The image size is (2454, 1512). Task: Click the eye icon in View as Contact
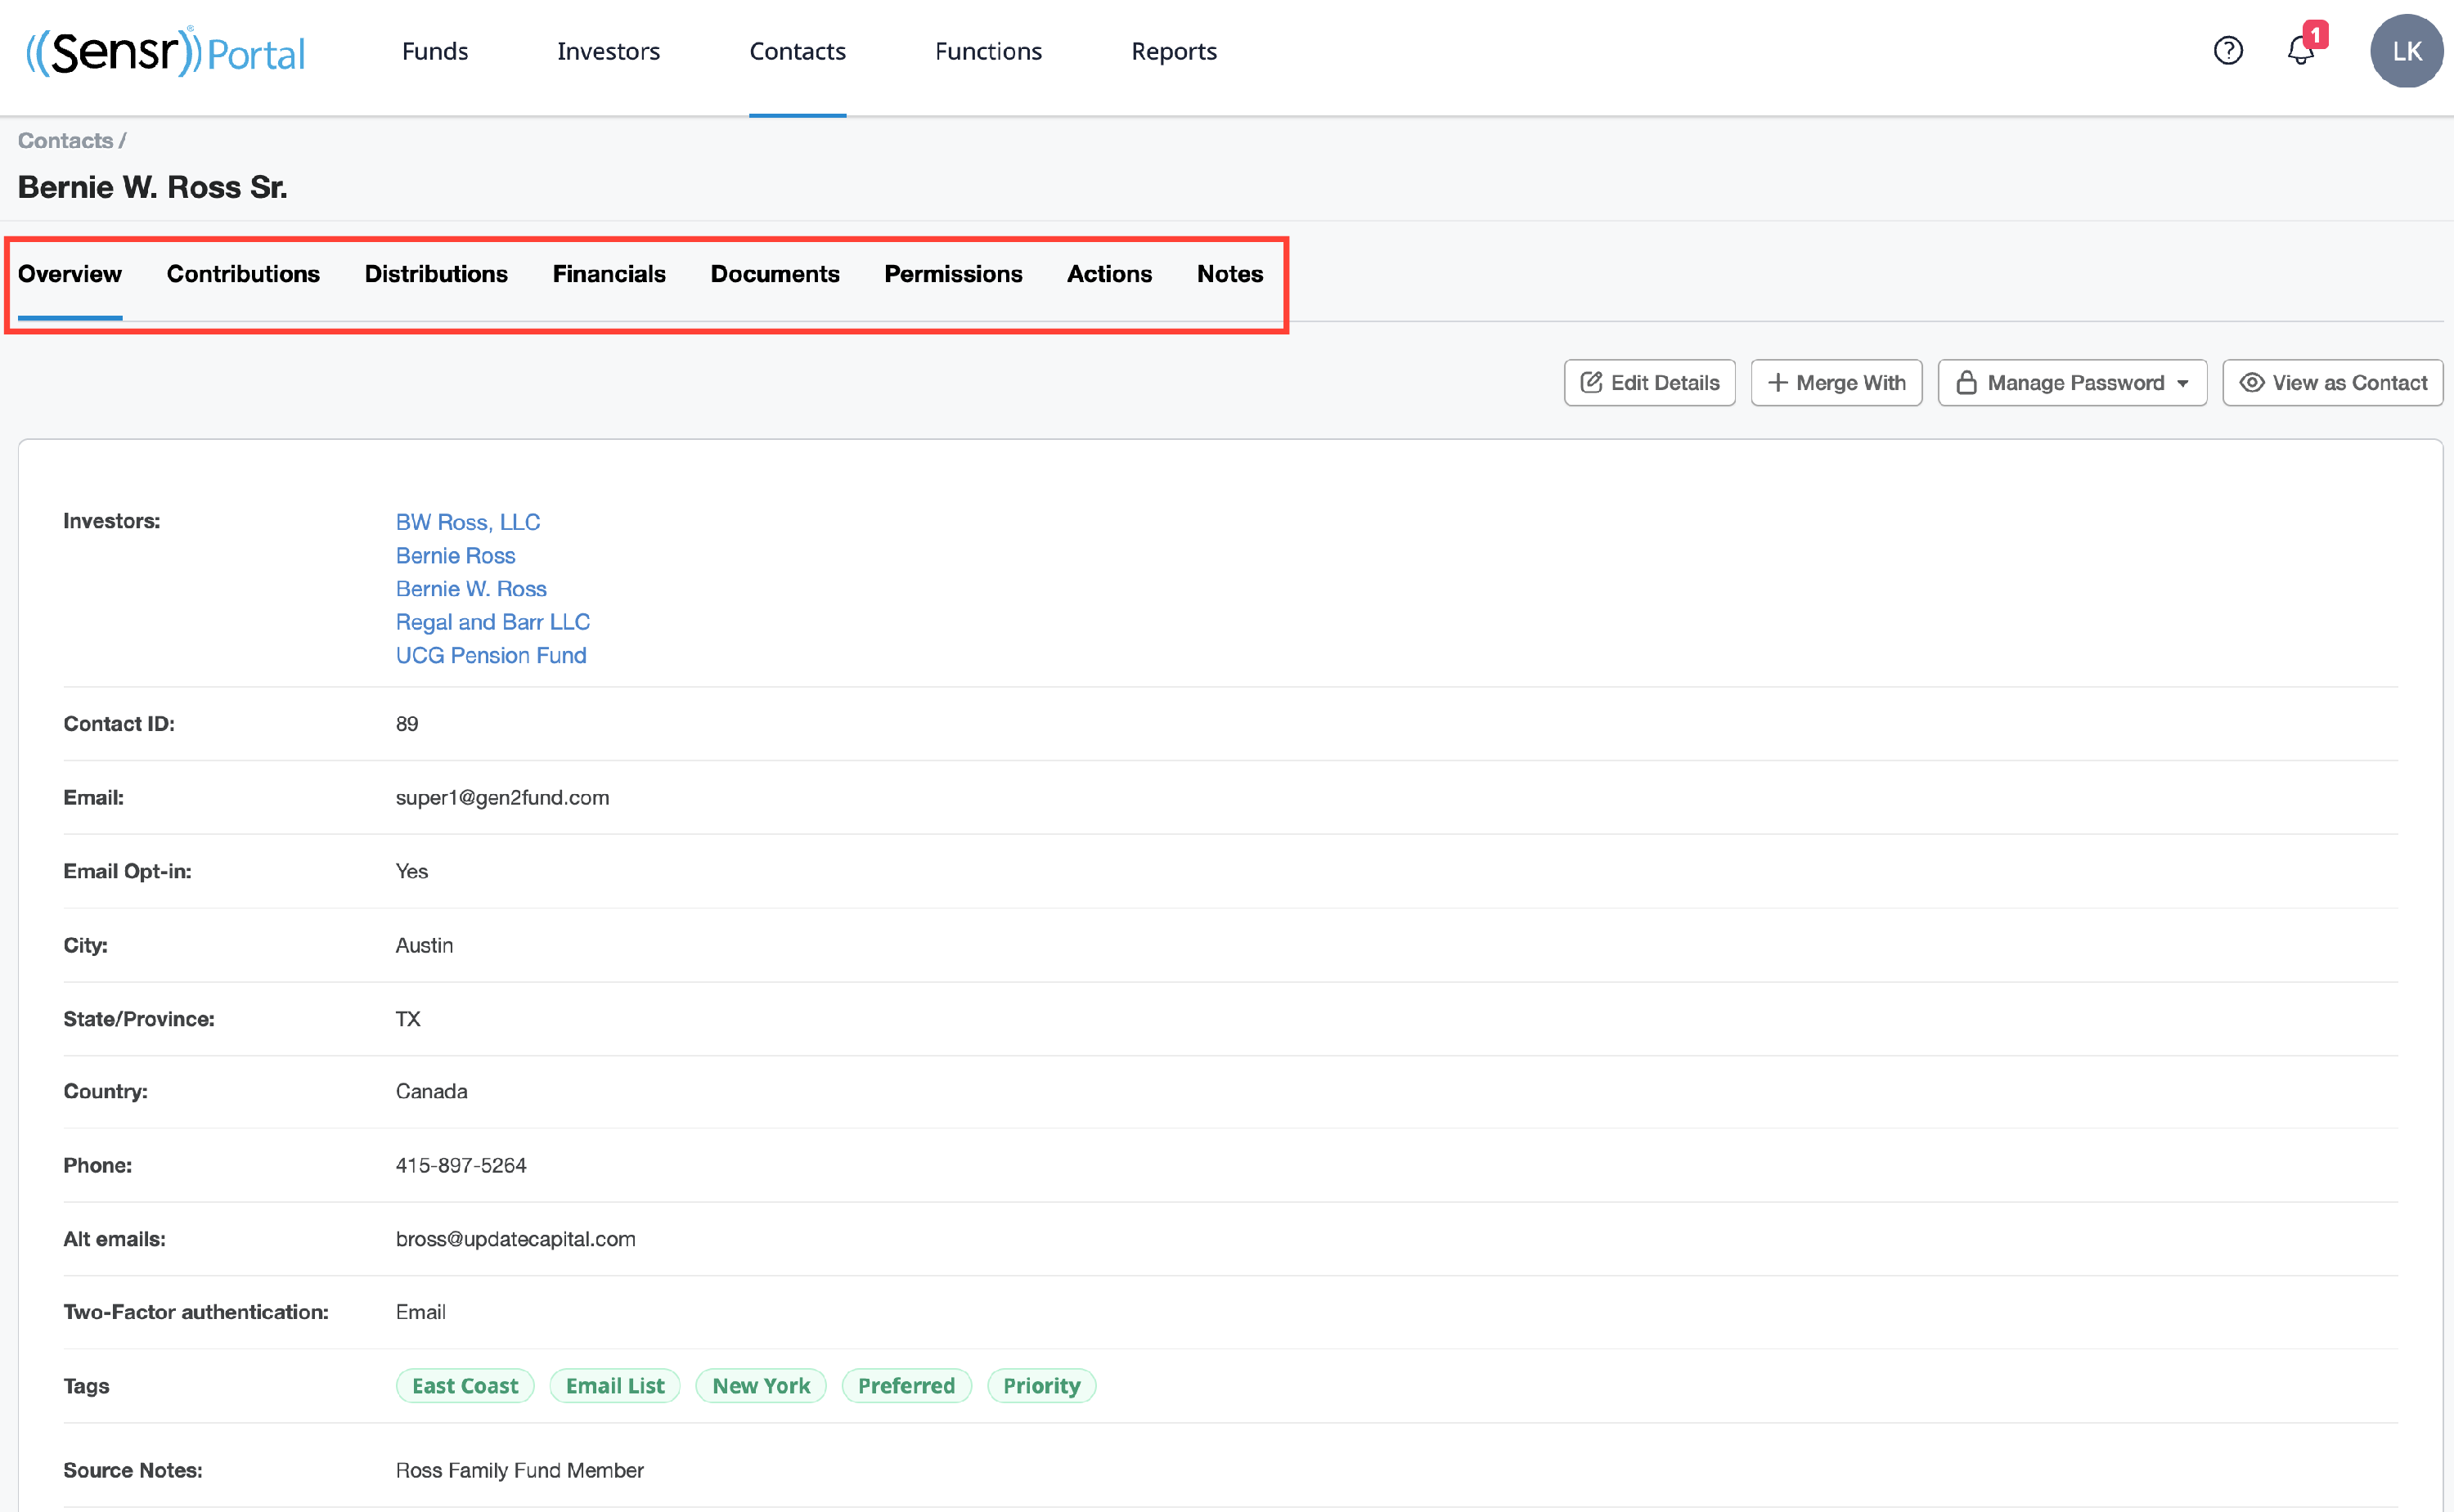click(x=2252, y=383)
